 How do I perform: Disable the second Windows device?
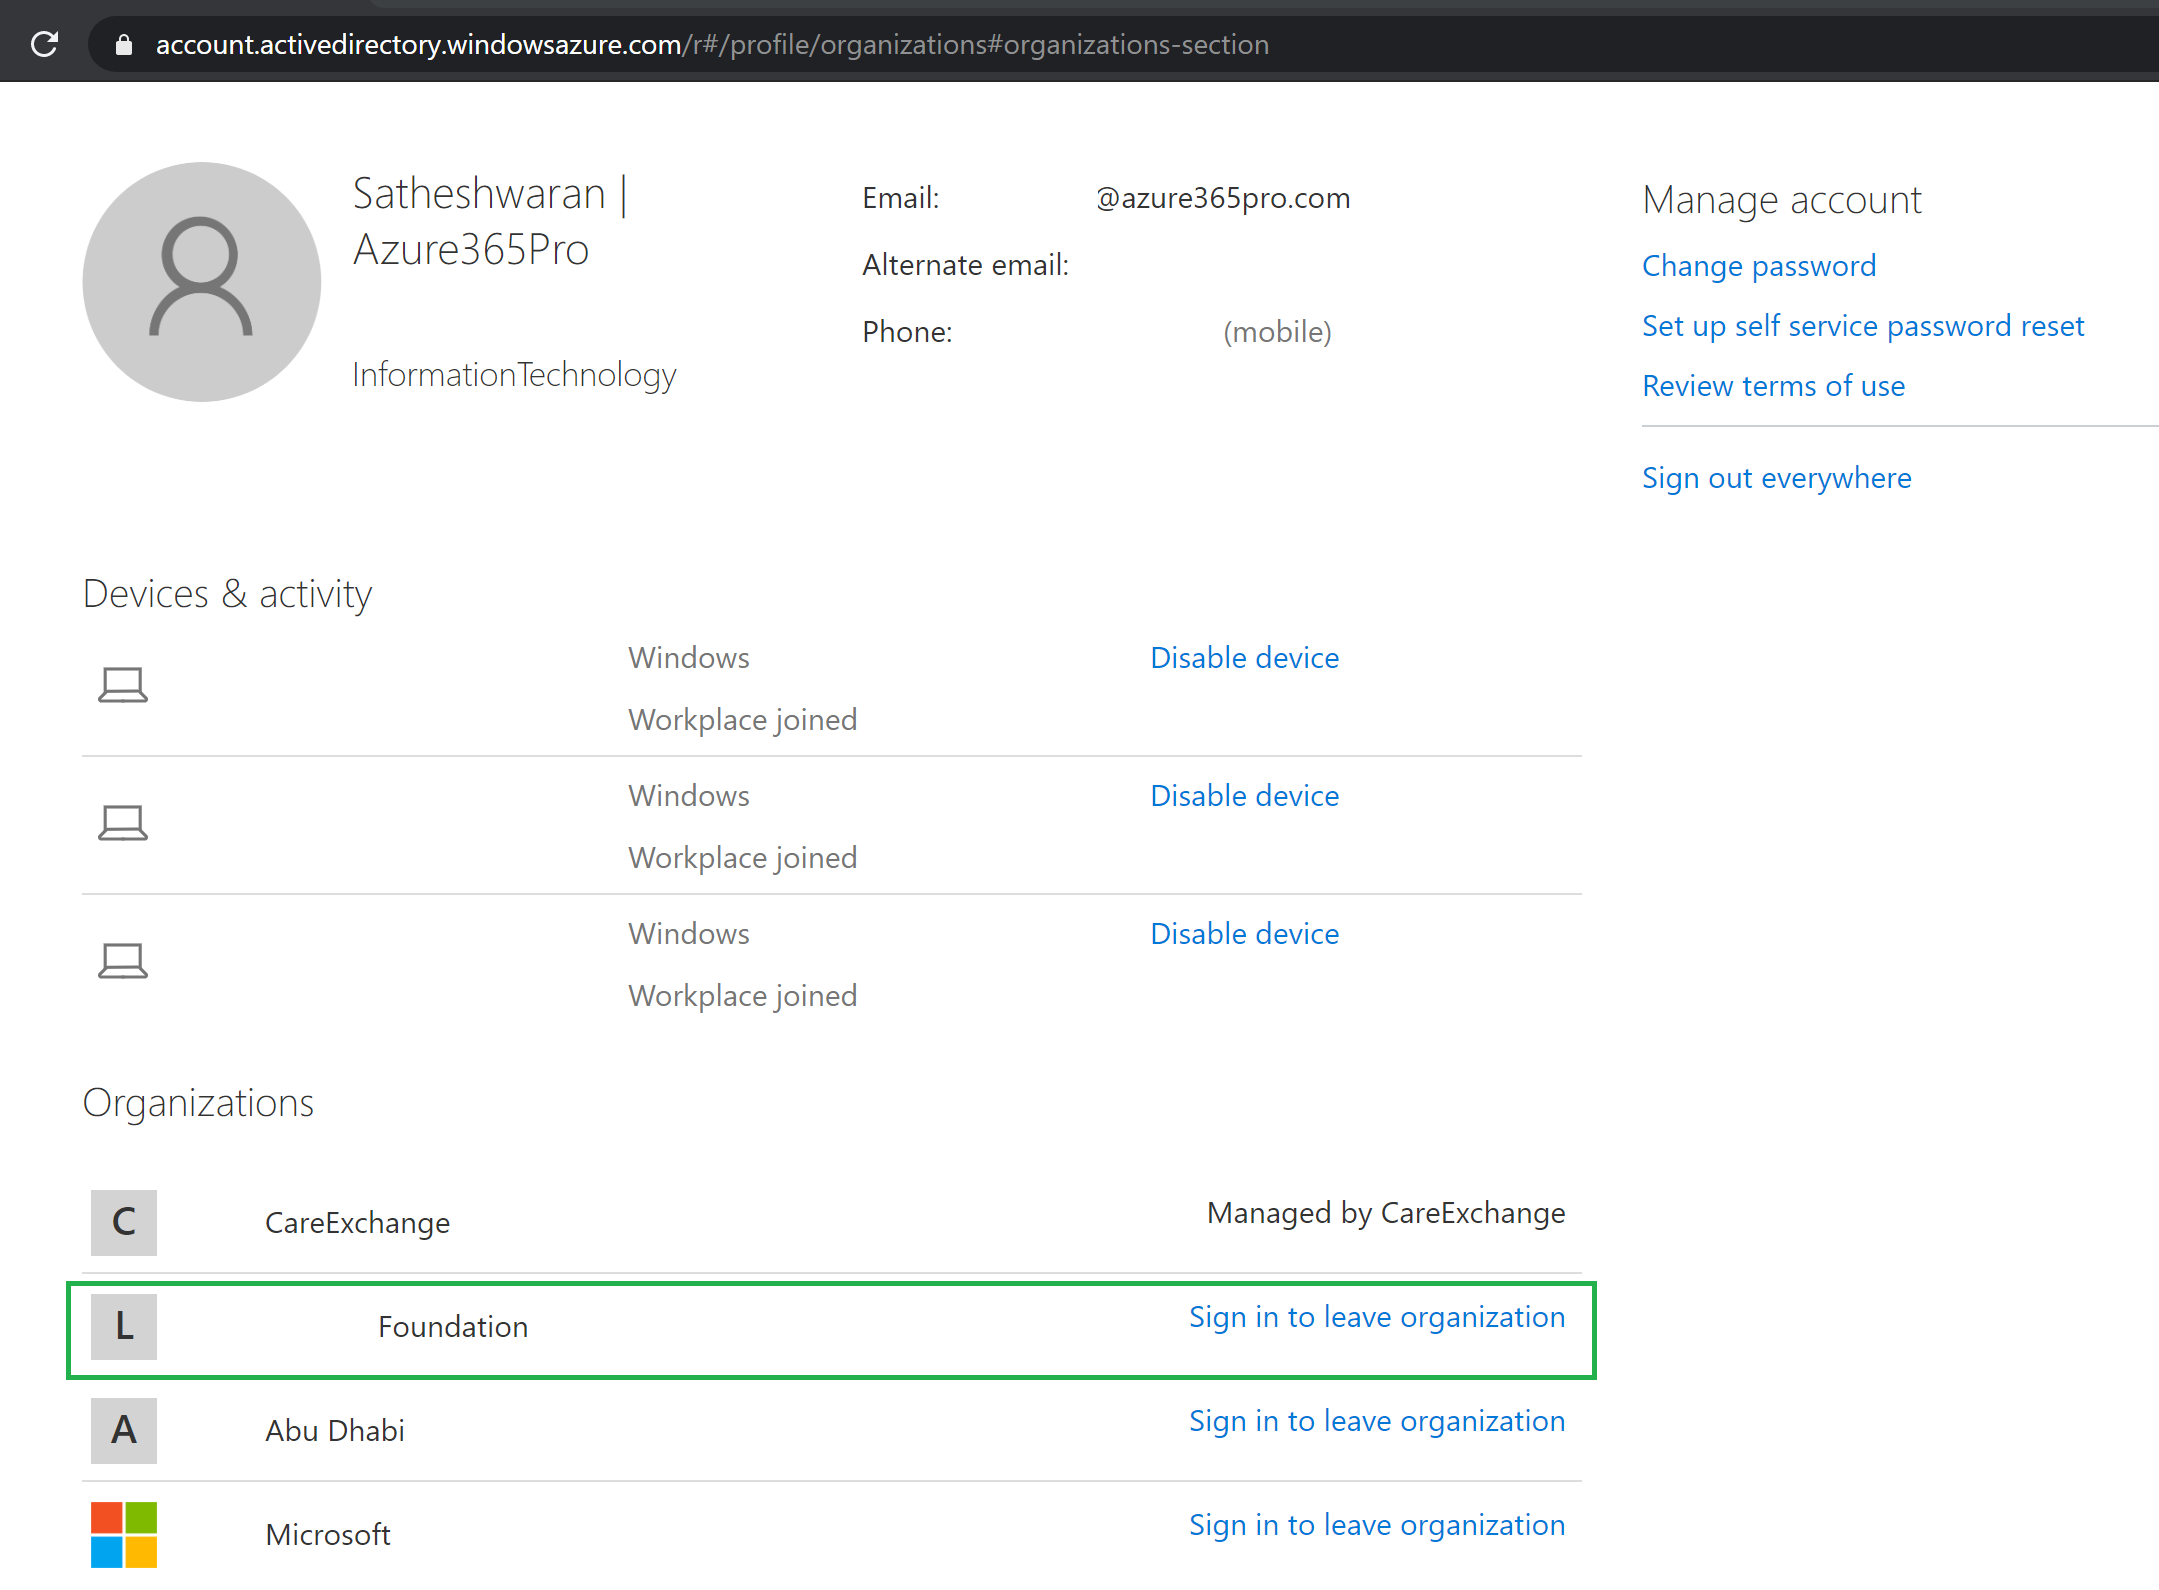coord(1244,796)
